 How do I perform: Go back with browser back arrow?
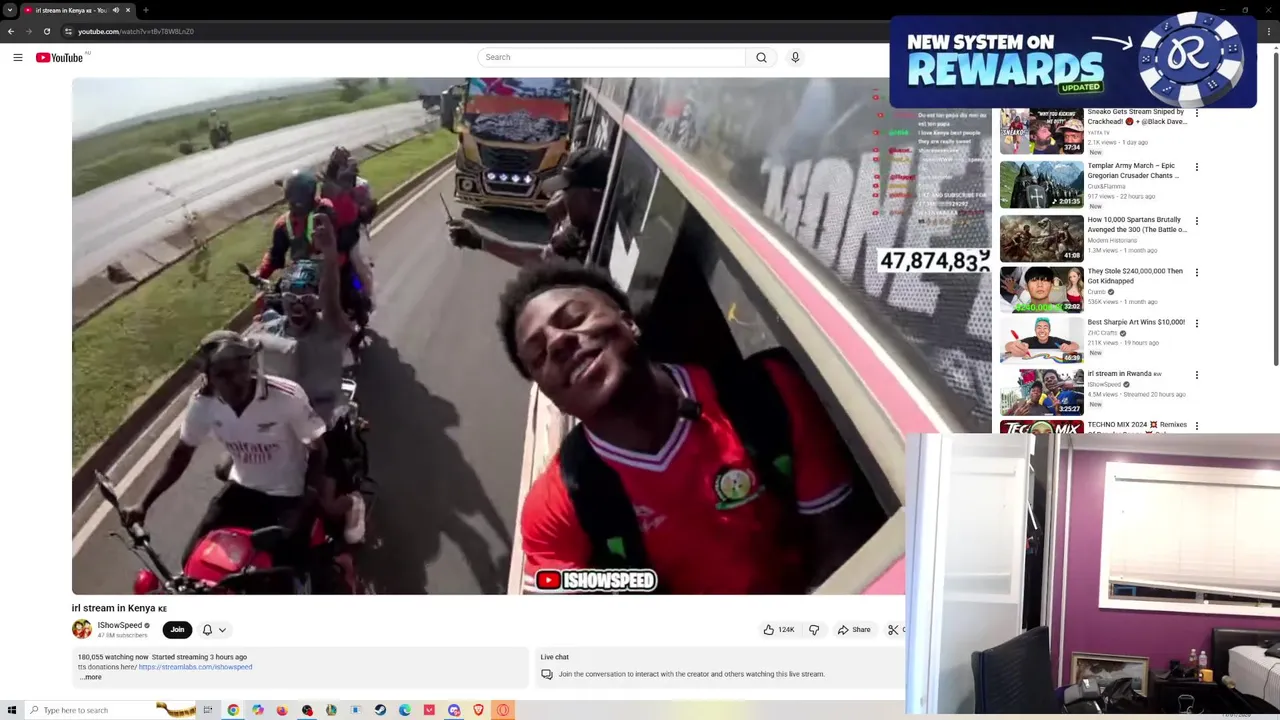pyautogui.click(x=11, y=31)
